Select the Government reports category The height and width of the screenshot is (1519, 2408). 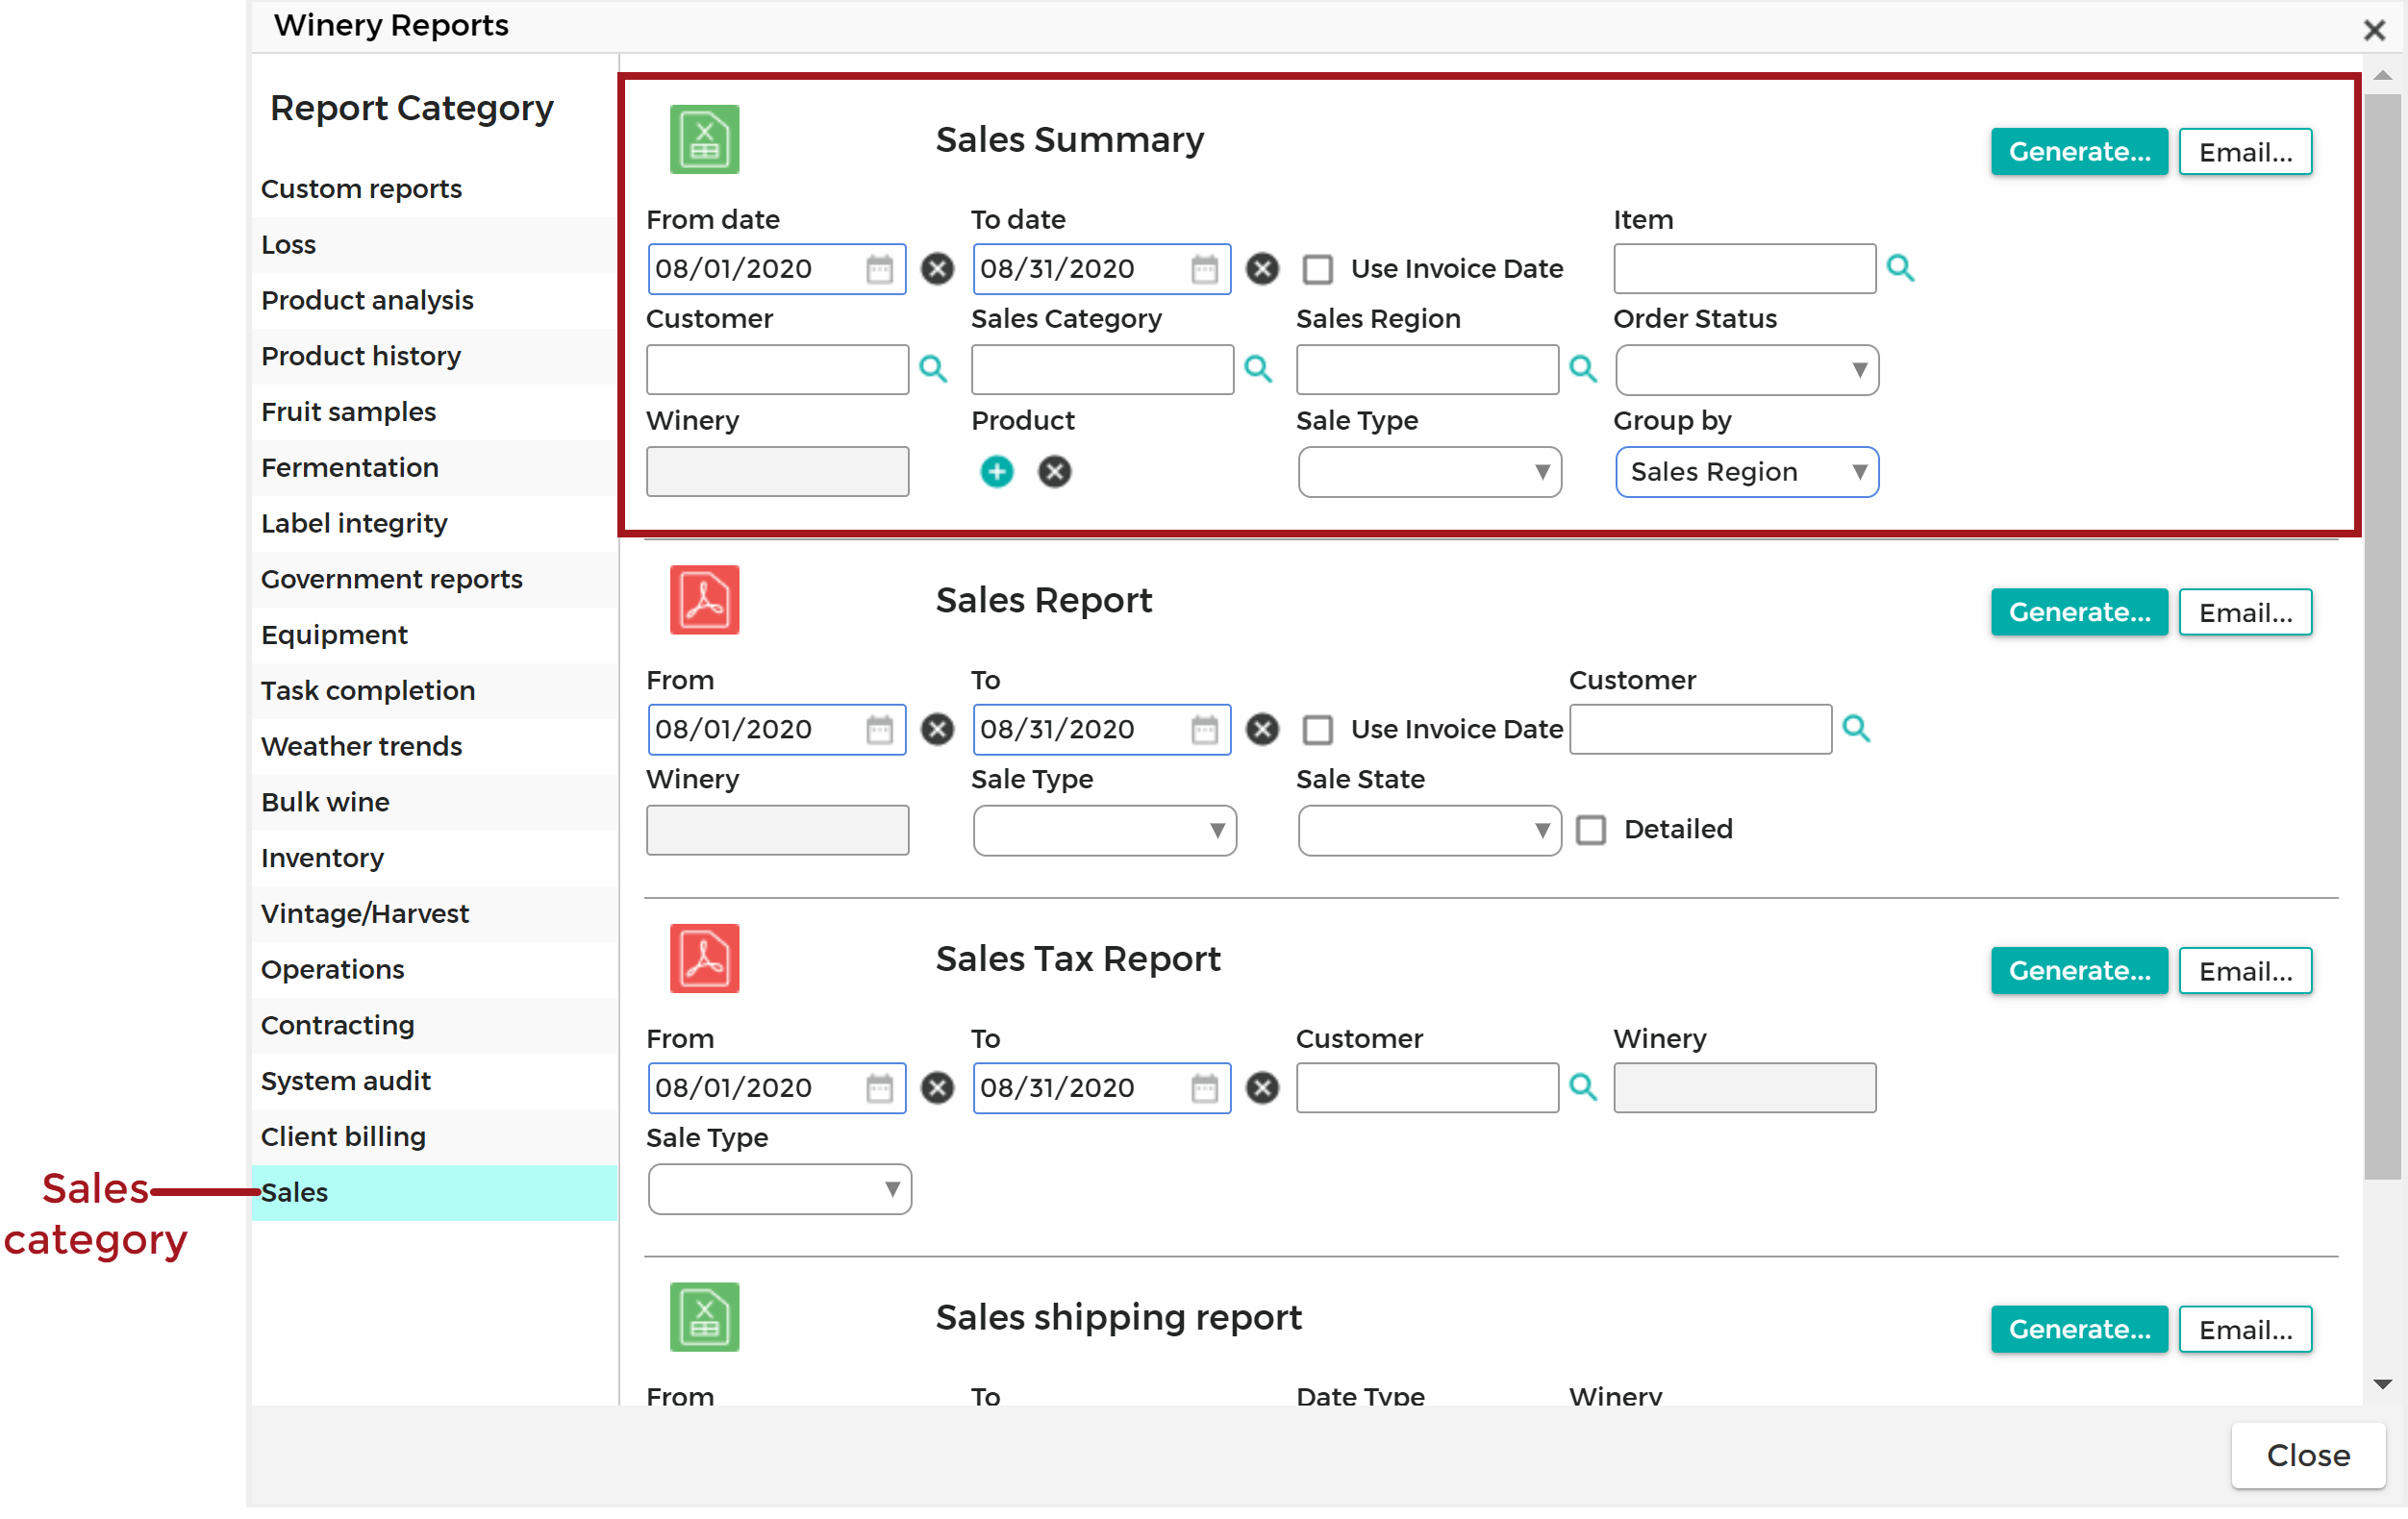pyautogui.click(x=434, y=579)
